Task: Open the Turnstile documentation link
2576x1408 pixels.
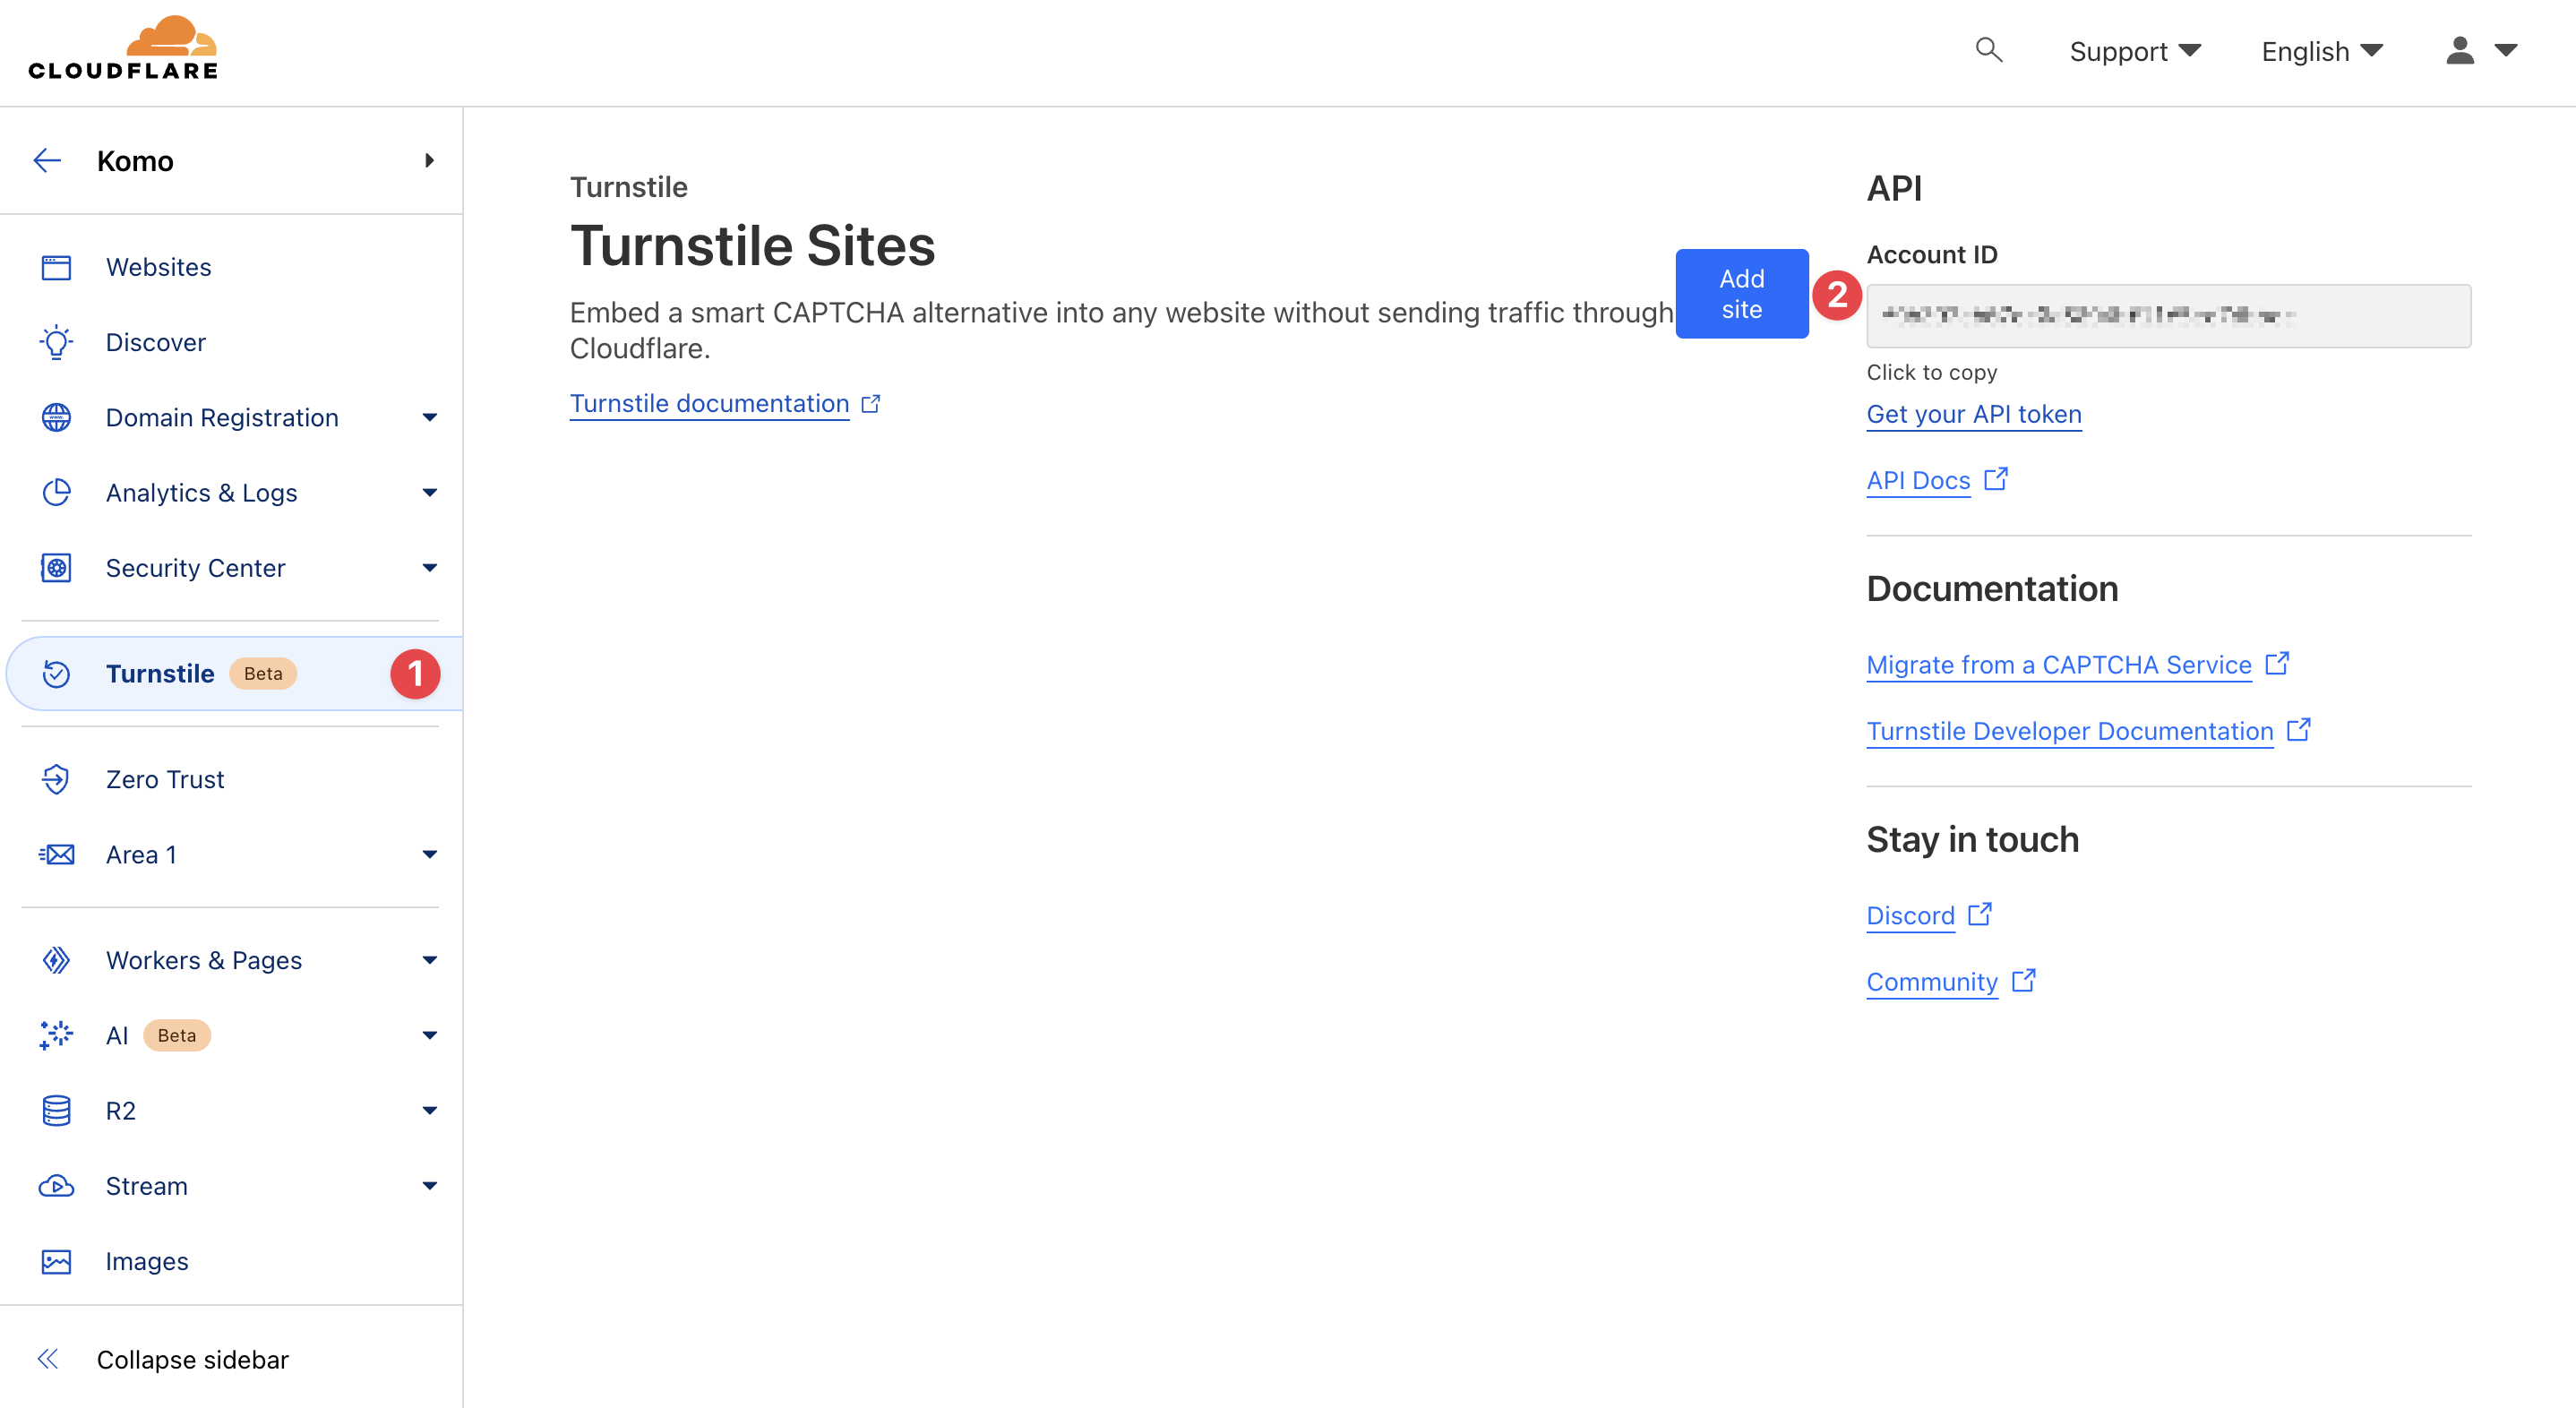Action: click(x=709, y=403)
